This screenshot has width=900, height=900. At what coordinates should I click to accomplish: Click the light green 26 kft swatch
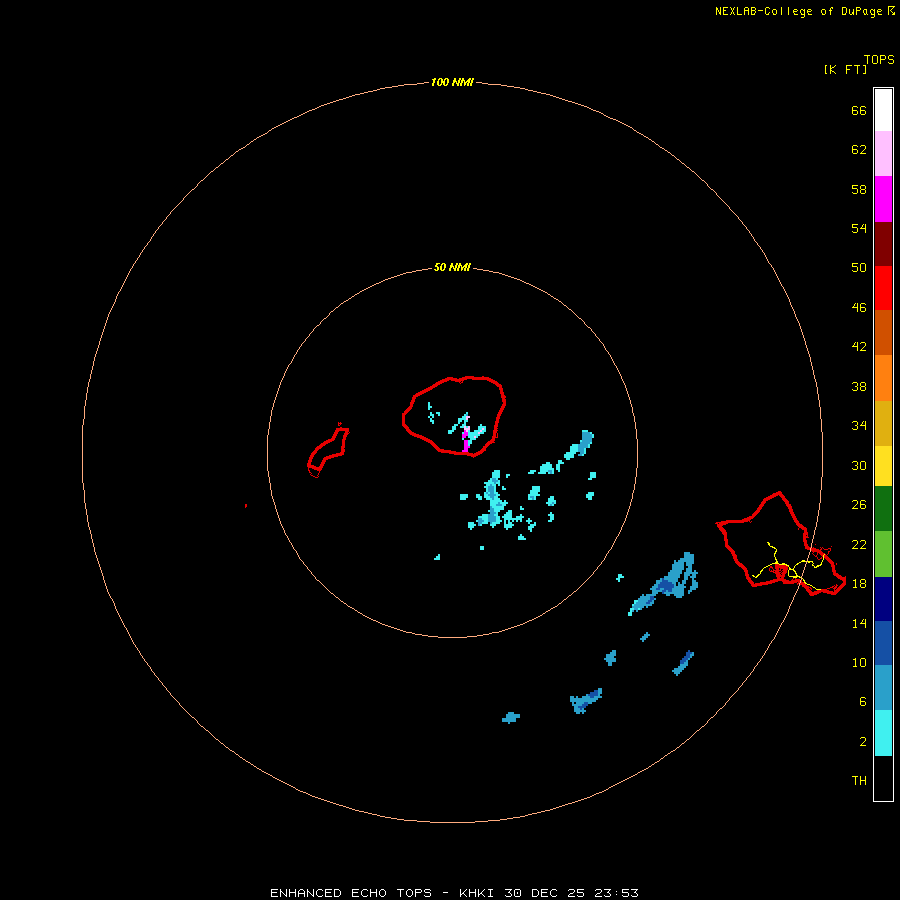[x=883, y=554]
